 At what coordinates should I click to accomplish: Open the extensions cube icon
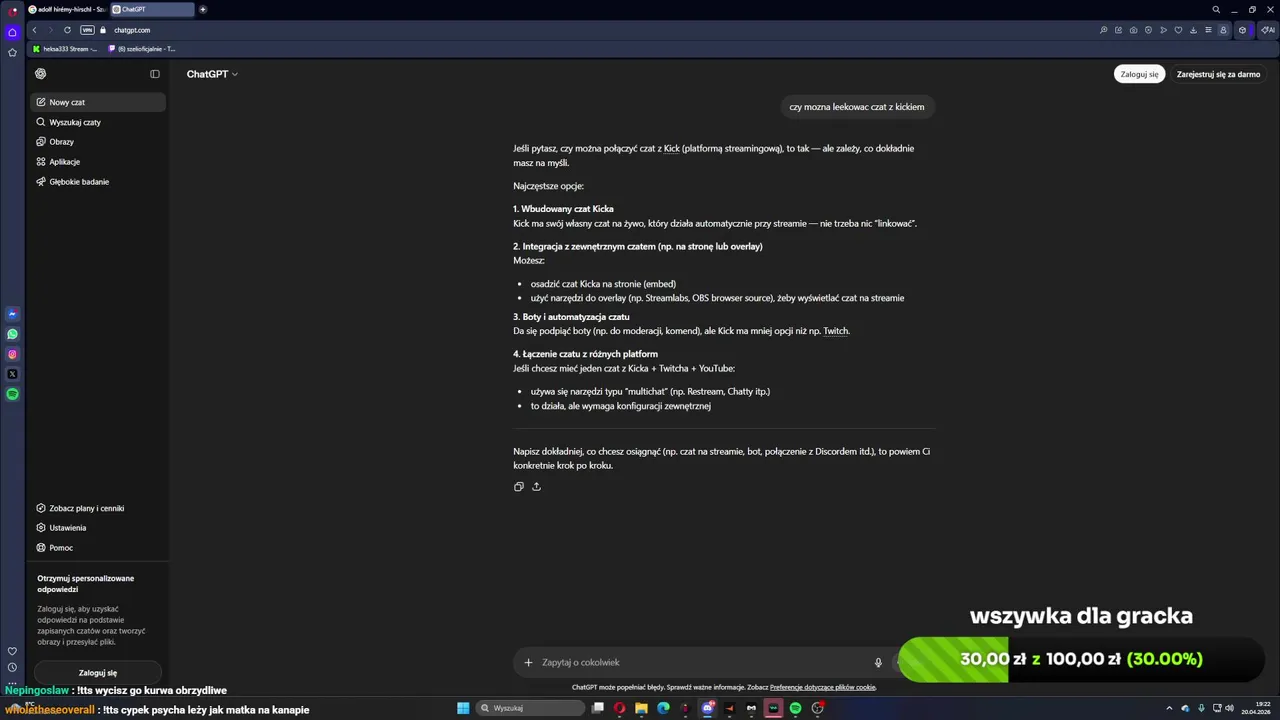pyautogui.click(x=1243, y=30)
